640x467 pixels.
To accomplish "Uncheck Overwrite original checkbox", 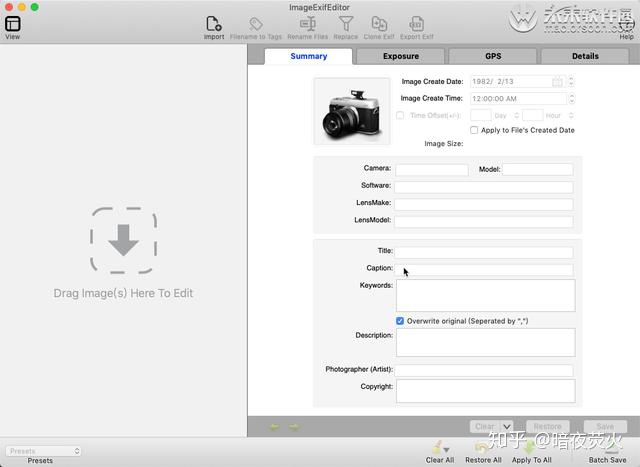I will click(x=400, y=321).
